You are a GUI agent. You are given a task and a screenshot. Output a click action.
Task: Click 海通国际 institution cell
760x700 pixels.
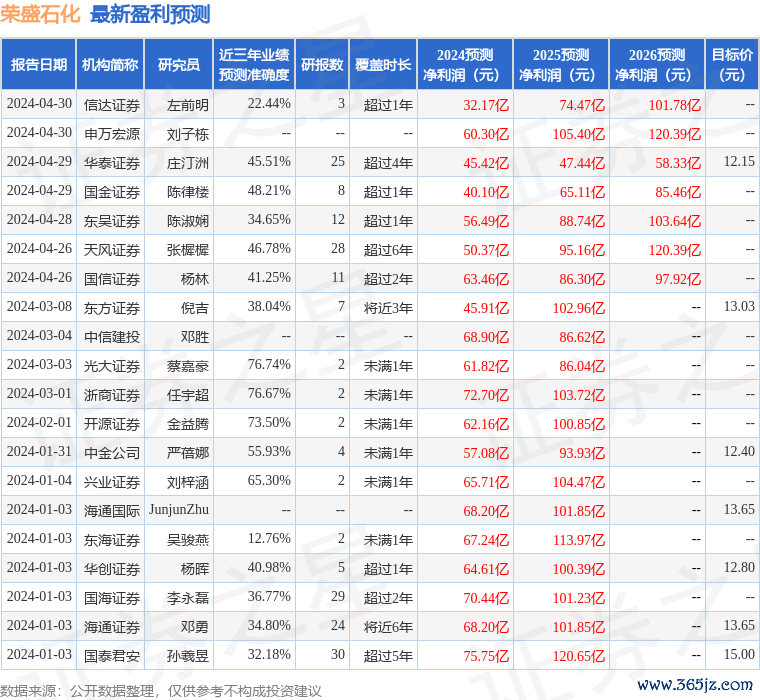pos(112,511)
